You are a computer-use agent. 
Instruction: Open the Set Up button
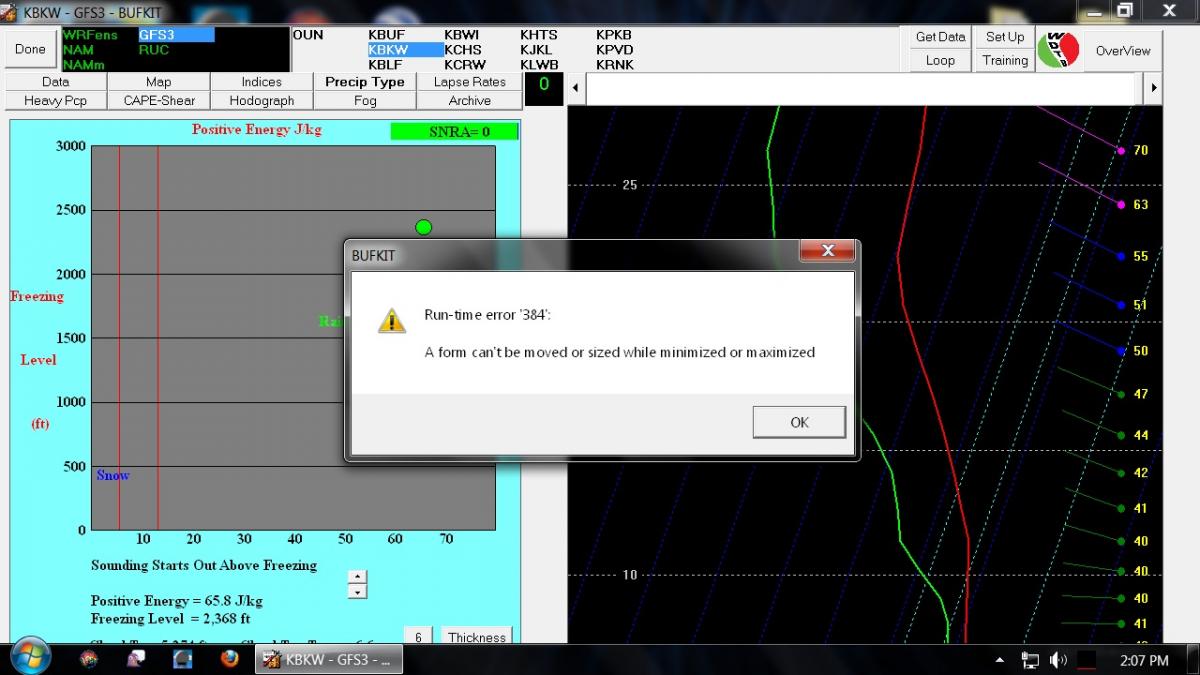point(1005,37)
